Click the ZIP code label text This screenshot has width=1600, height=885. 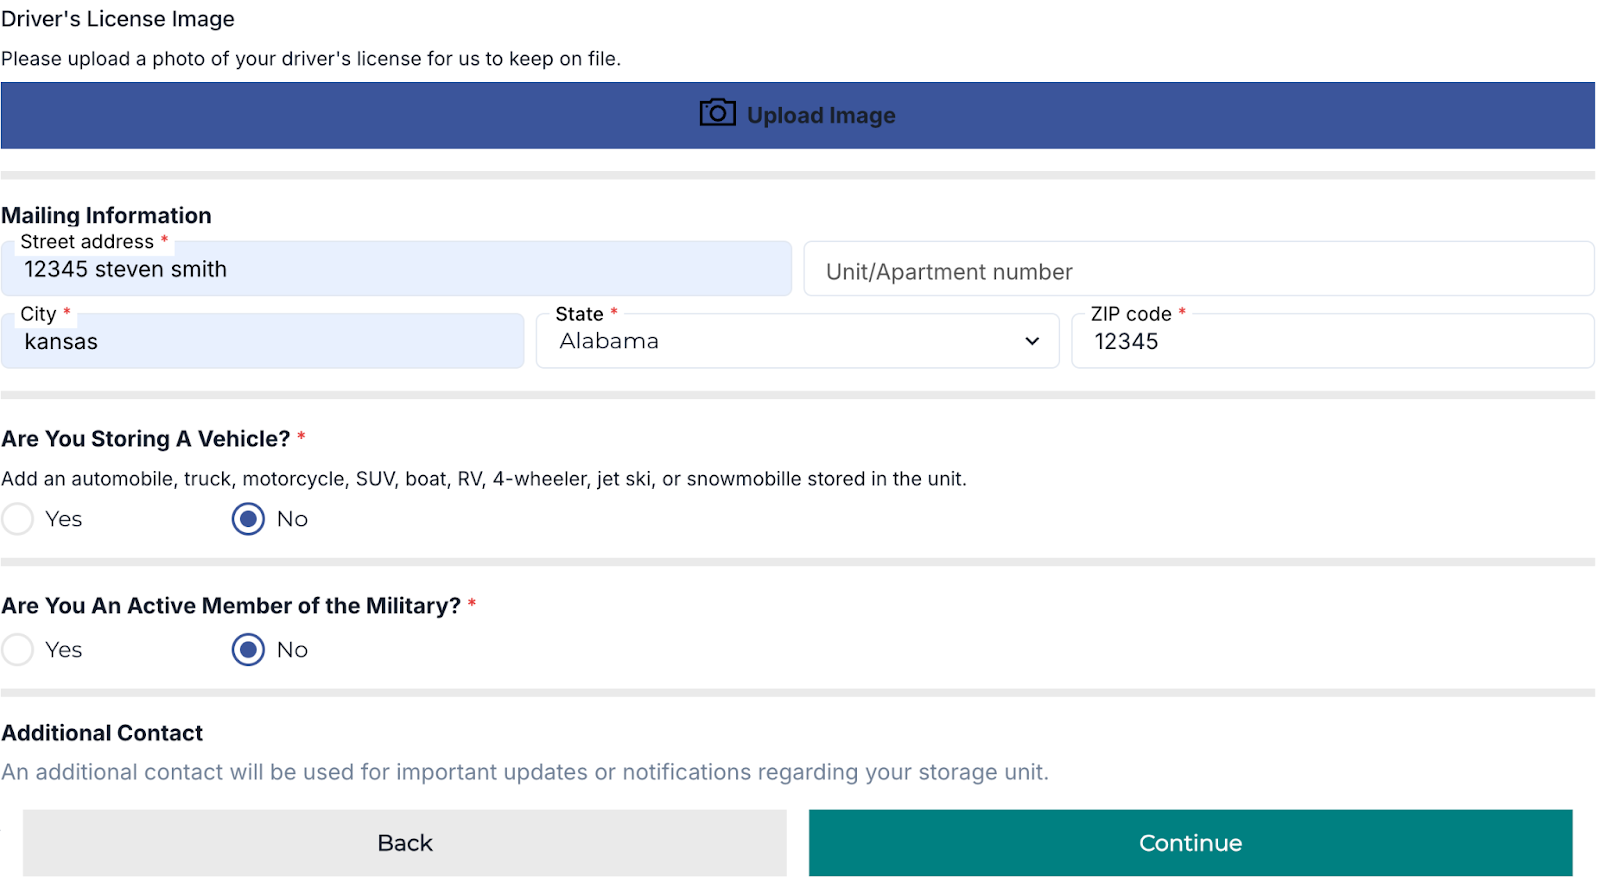coord(1130,314)
